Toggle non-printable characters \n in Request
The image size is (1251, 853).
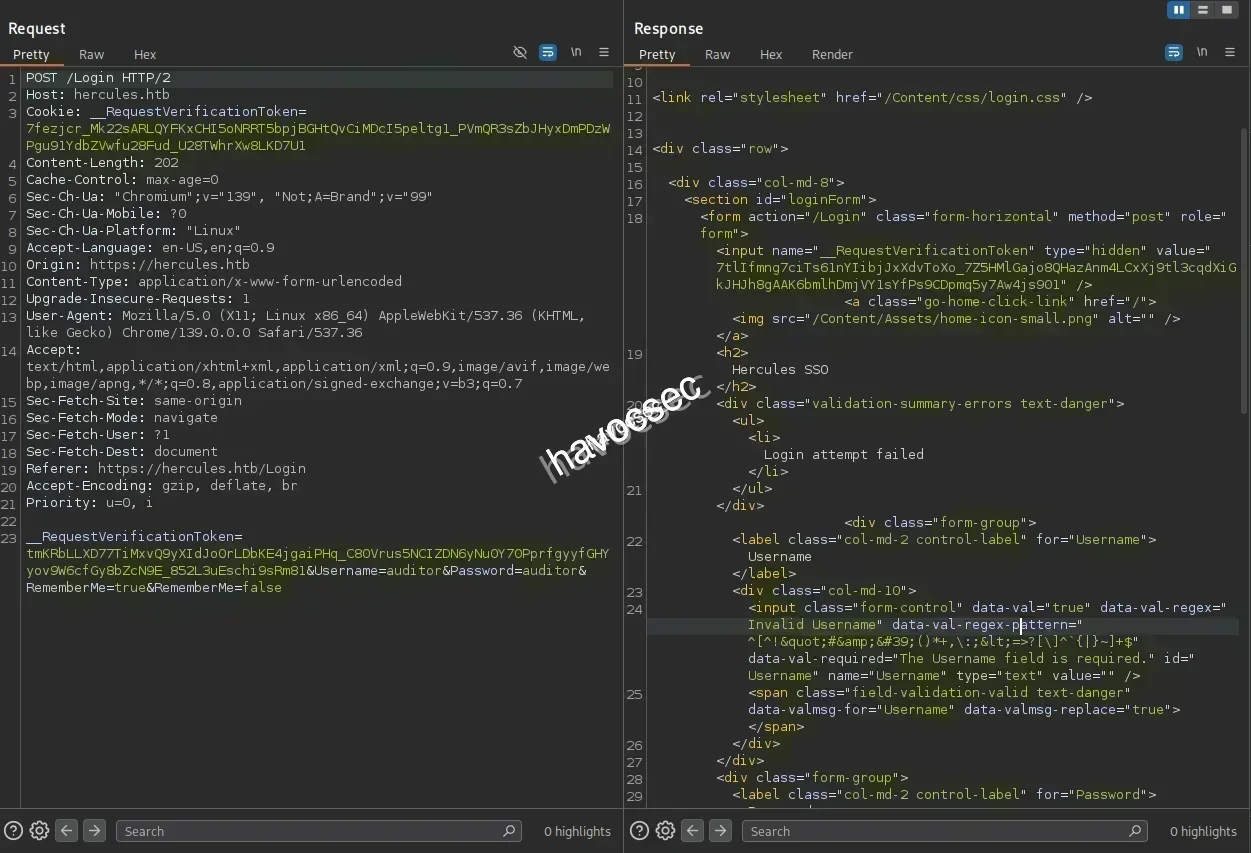tap(576, 52)
